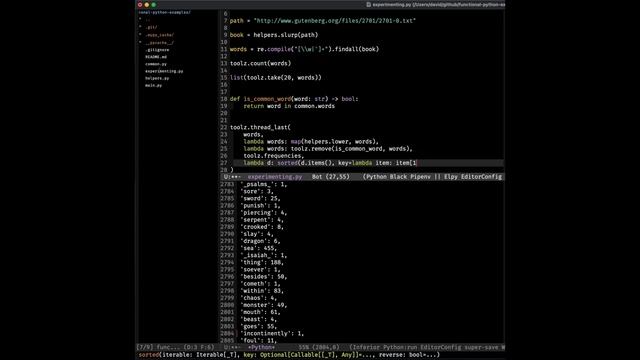
Task: Click the 'def is_common_word' function definition
Action: 294,99
